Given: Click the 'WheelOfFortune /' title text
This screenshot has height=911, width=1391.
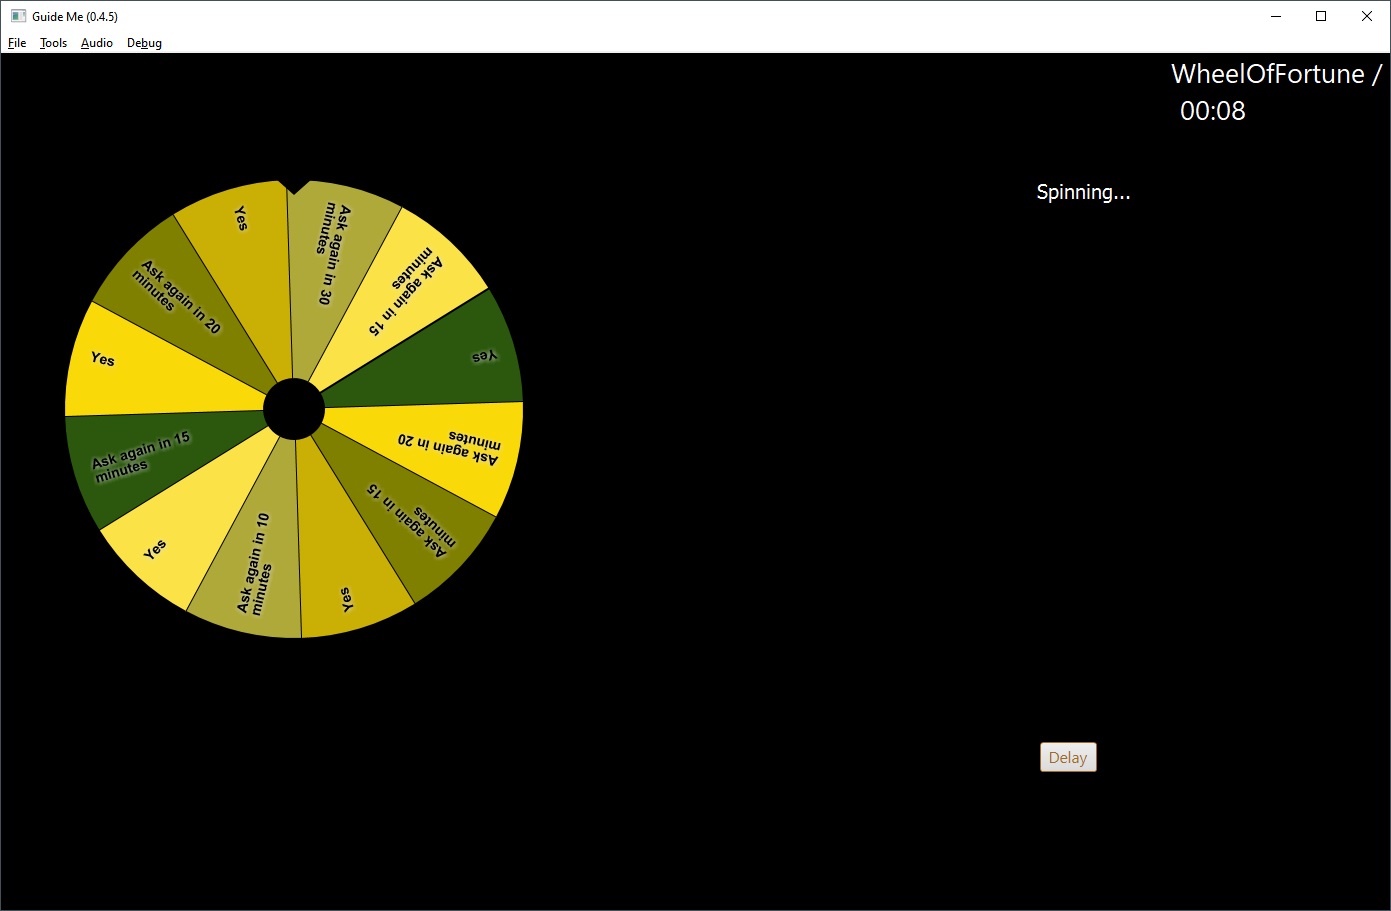Looking at the screenshot, I should [x=1276, y=74].
